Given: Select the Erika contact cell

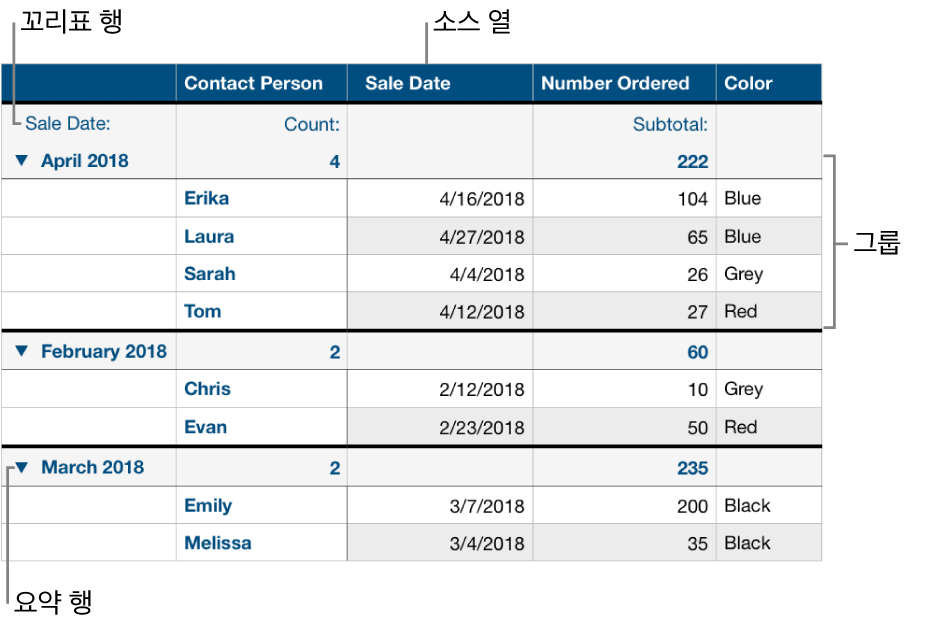Looking at the screenshot, I should 207,198.
